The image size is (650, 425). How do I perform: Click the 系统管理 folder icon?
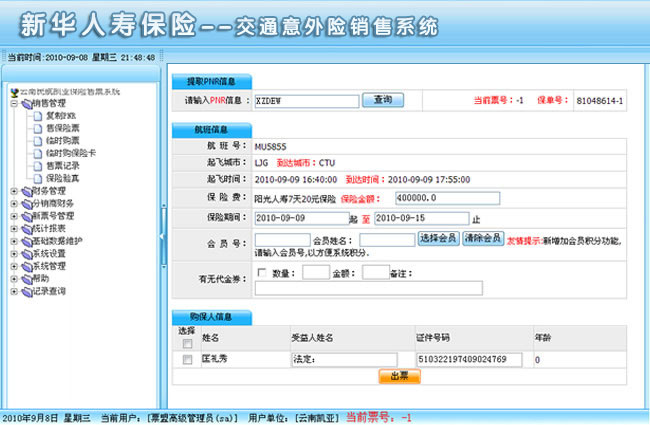27,266
